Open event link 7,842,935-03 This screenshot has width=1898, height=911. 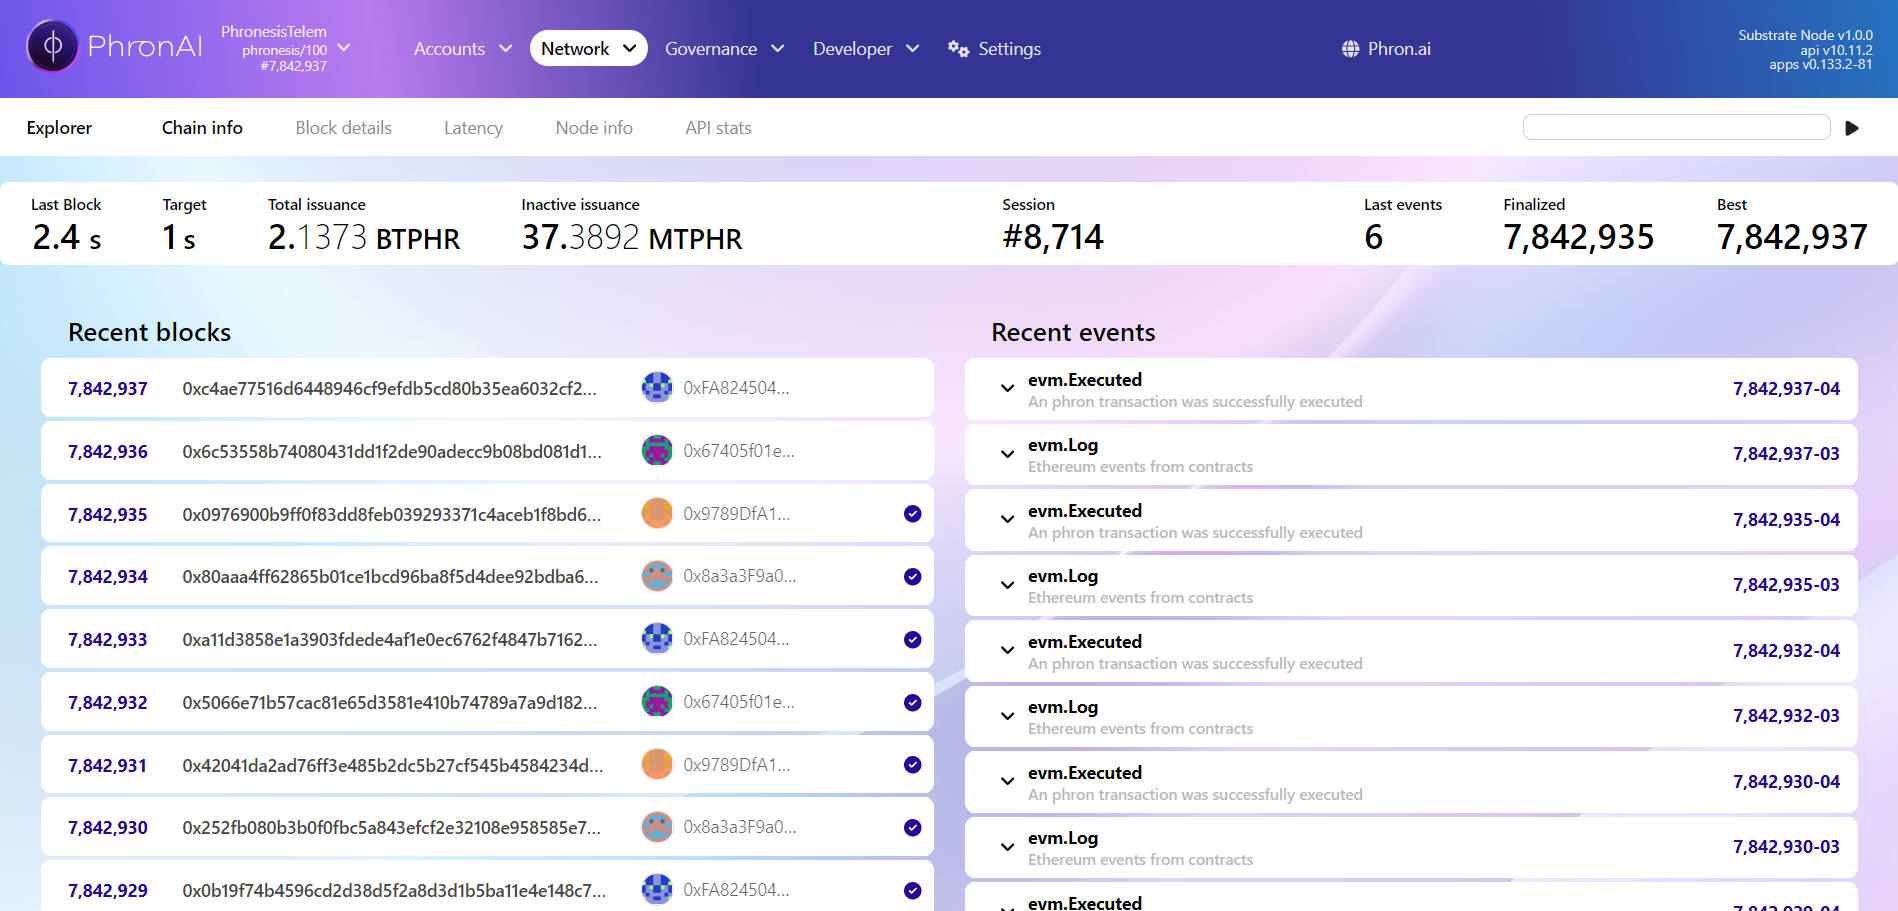1785,585
